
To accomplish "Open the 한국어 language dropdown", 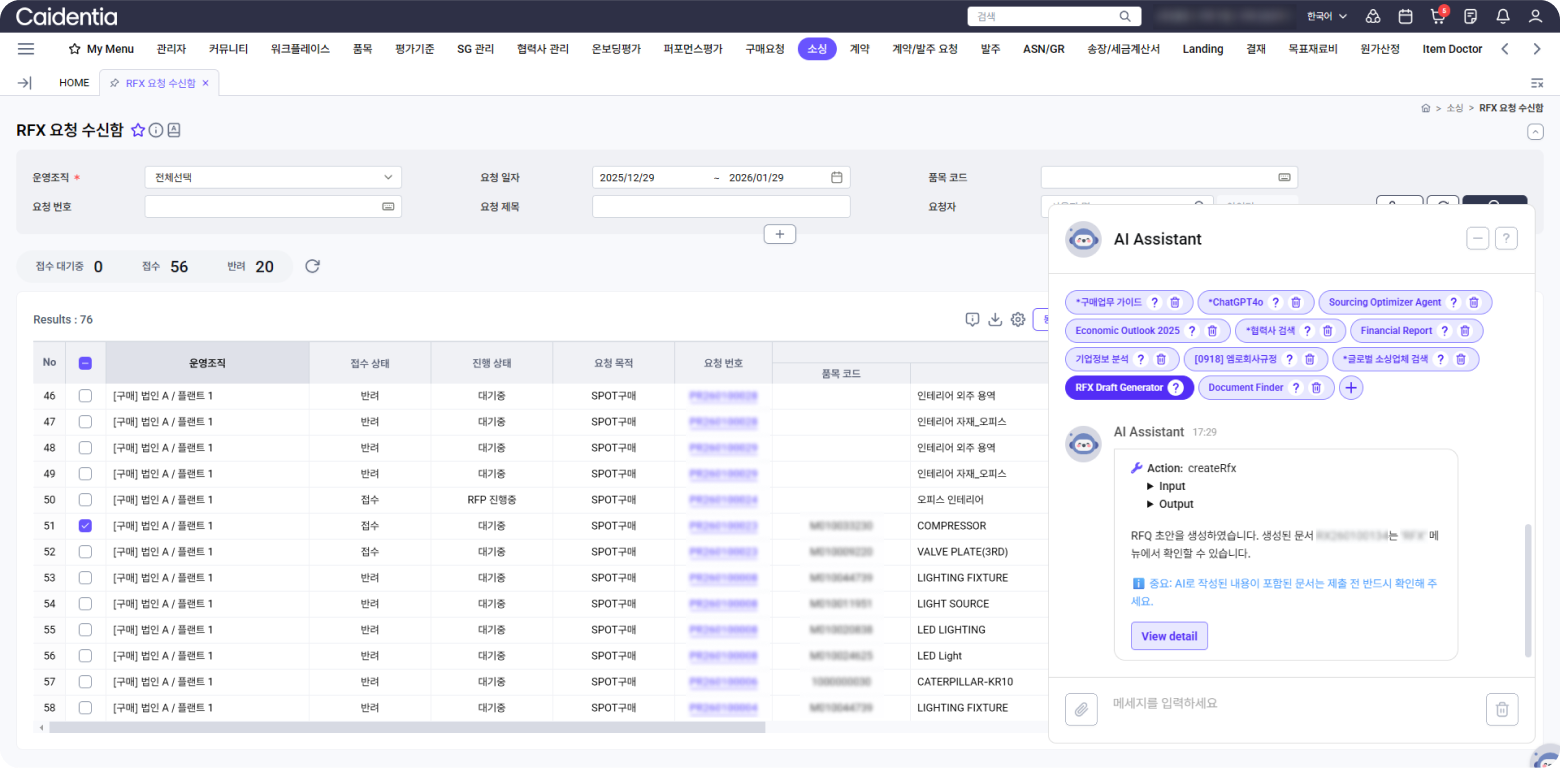I will [x=1327, y=17].
